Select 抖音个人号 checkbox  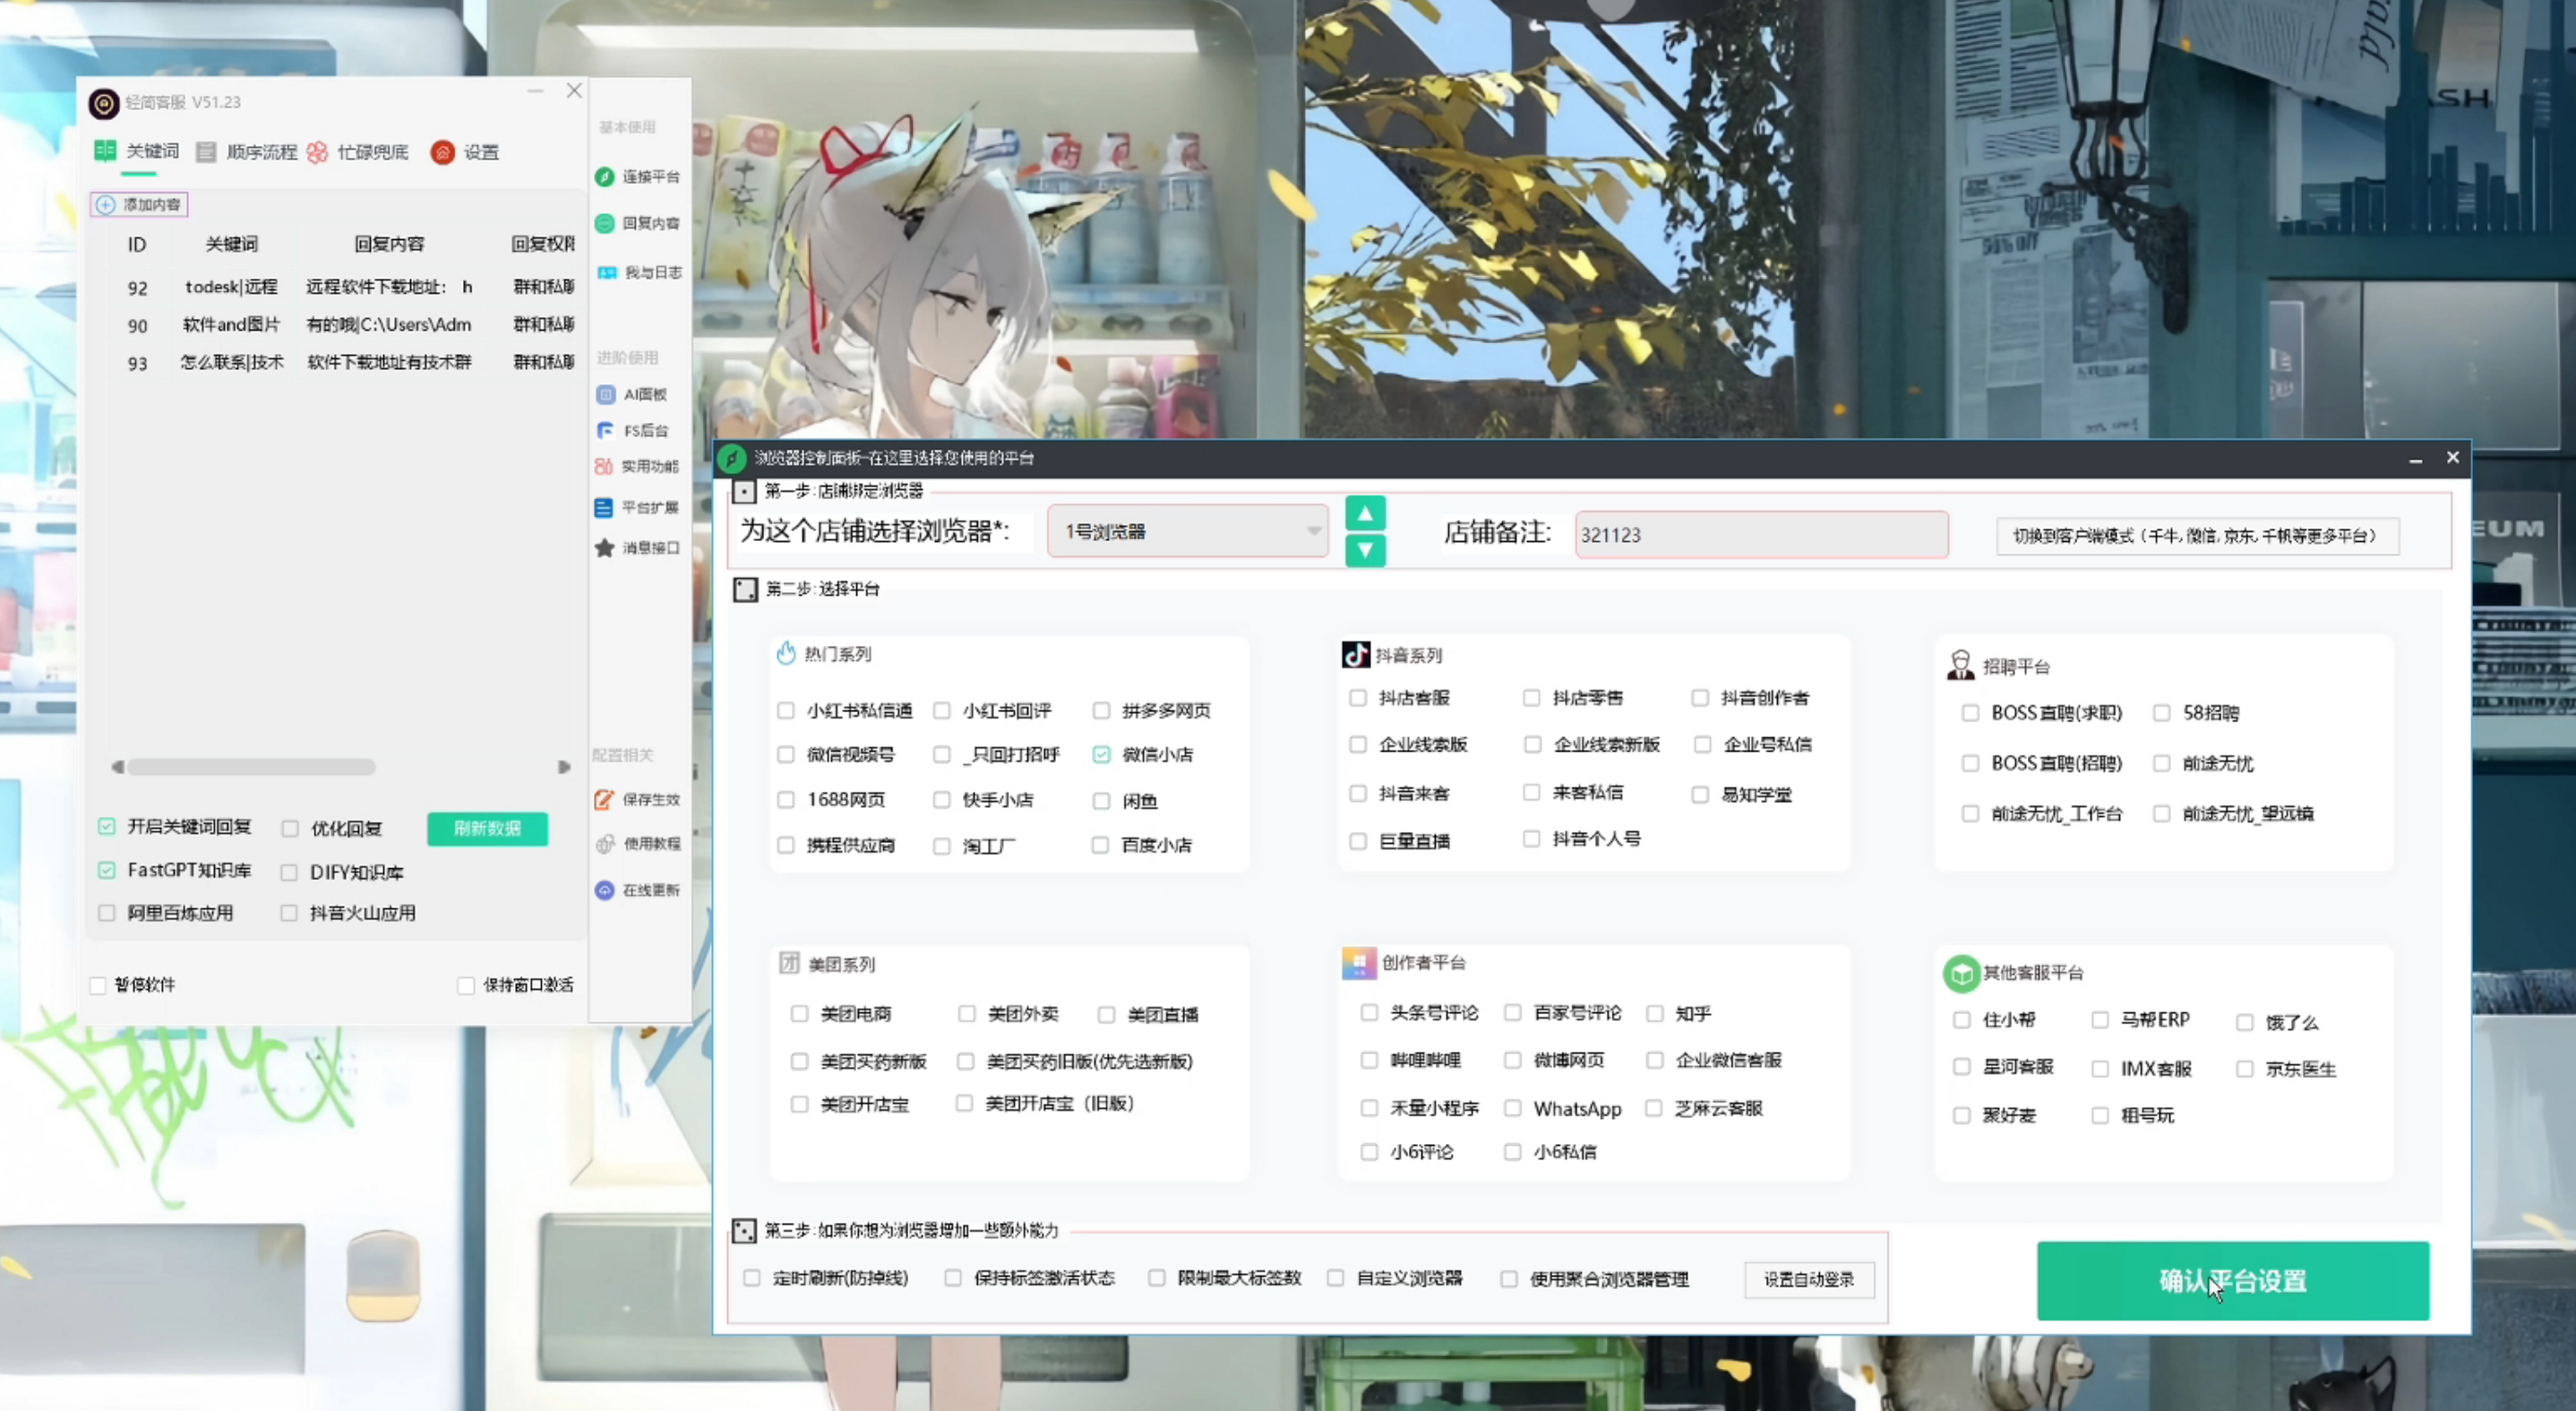[1531, 838]
